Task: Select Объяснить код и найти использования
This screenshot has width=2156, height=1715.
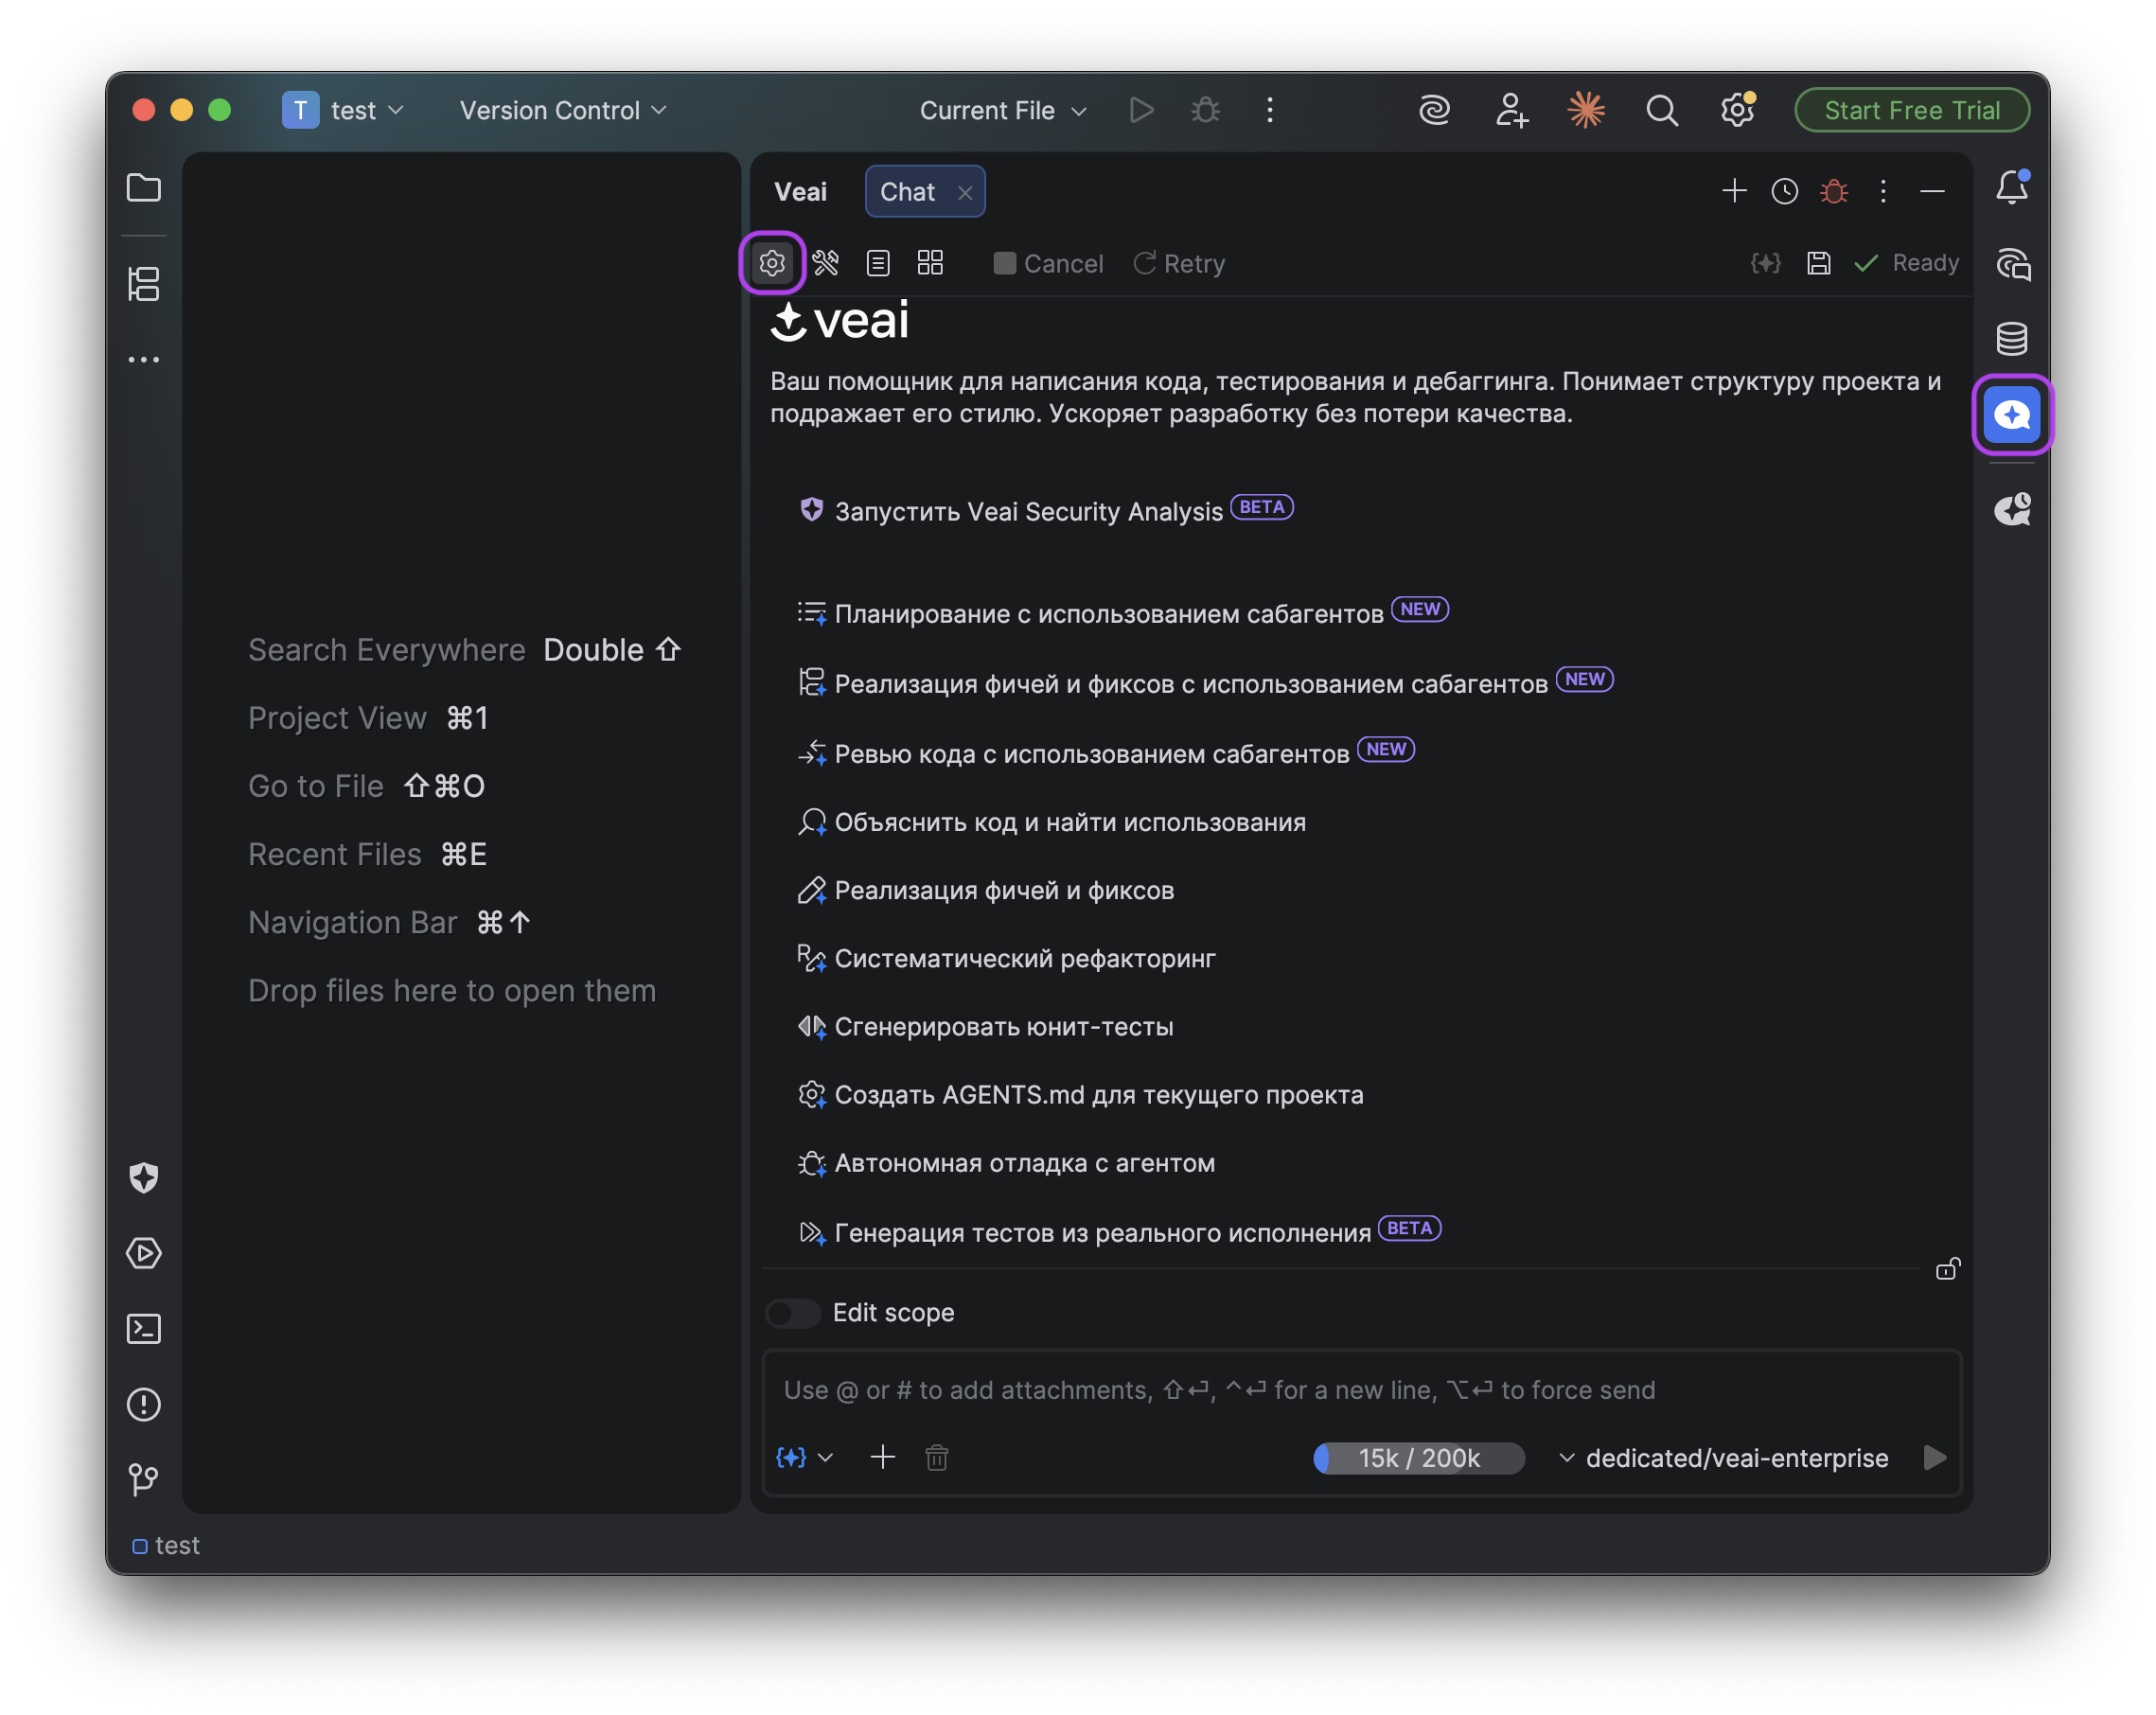Action: coord(1052,822)
